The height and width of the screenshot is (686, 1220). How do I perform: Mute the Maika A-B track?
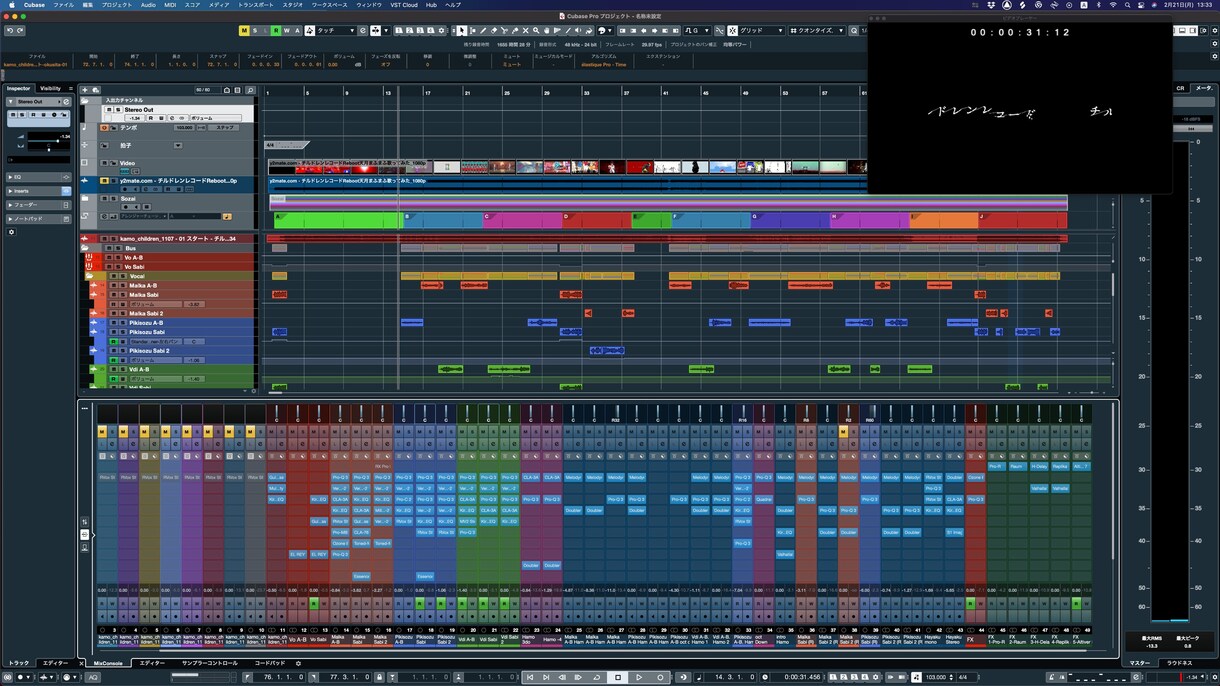[113, 285]
